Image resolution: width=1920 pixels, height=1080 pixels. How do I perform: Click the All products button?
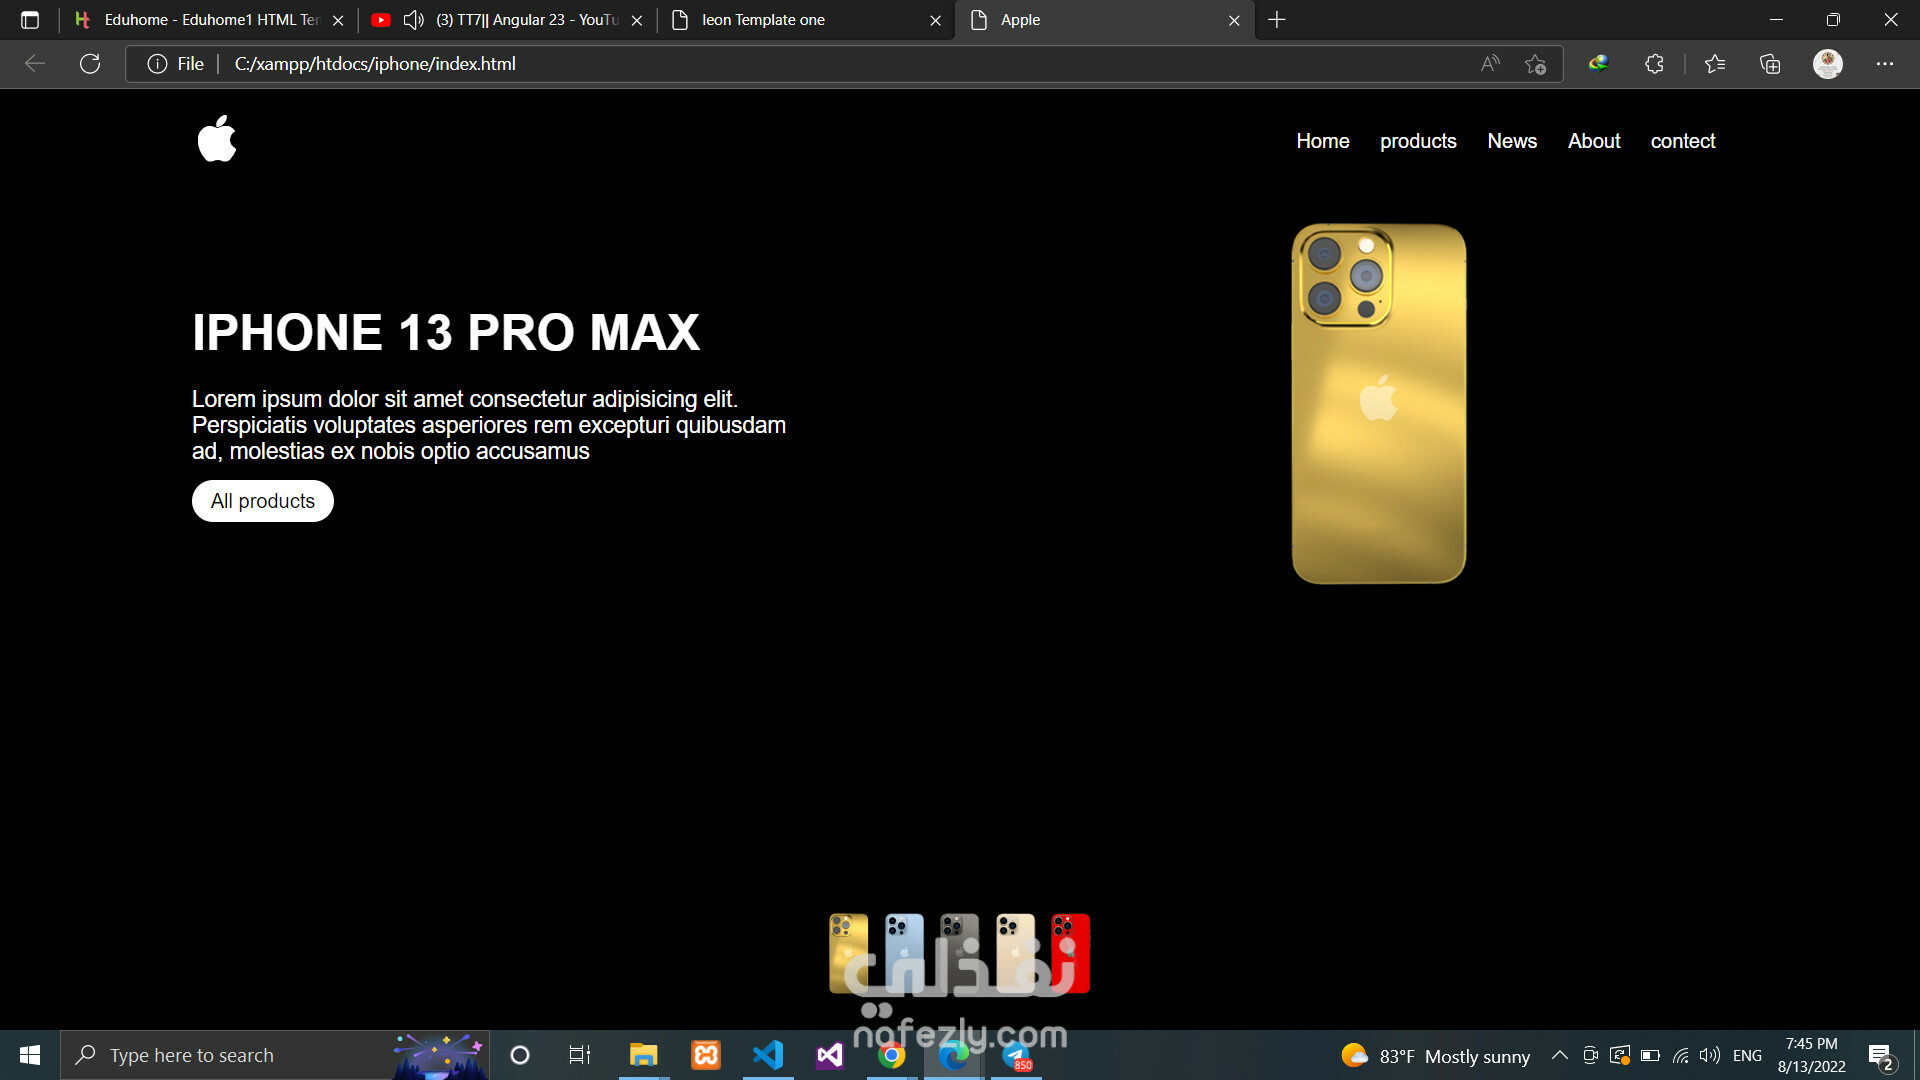262,501
